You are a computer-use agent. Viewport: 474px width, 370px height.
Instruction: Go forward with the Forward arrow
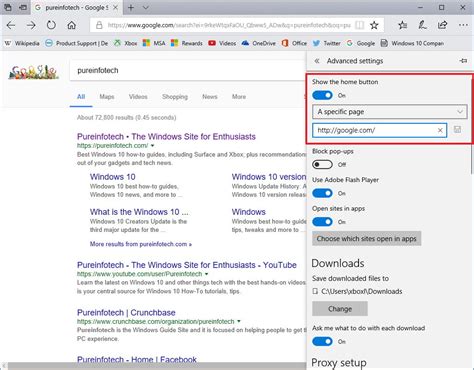pos(31,25)
